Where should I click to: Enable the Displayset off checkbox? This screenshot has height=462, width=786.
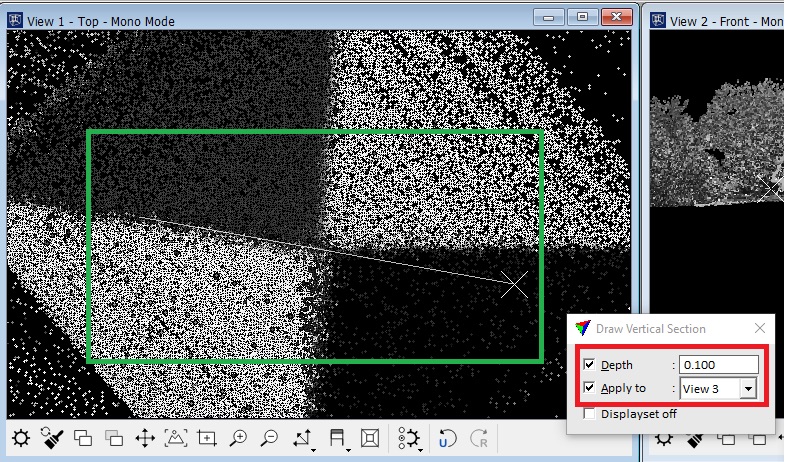click(589, 413)
